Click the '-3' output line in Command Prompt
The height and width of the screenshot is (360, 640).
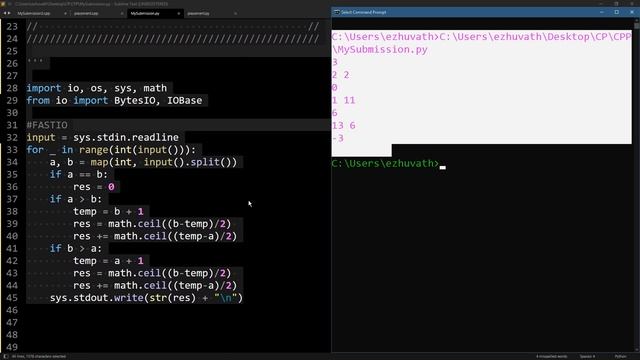point(338,138)
